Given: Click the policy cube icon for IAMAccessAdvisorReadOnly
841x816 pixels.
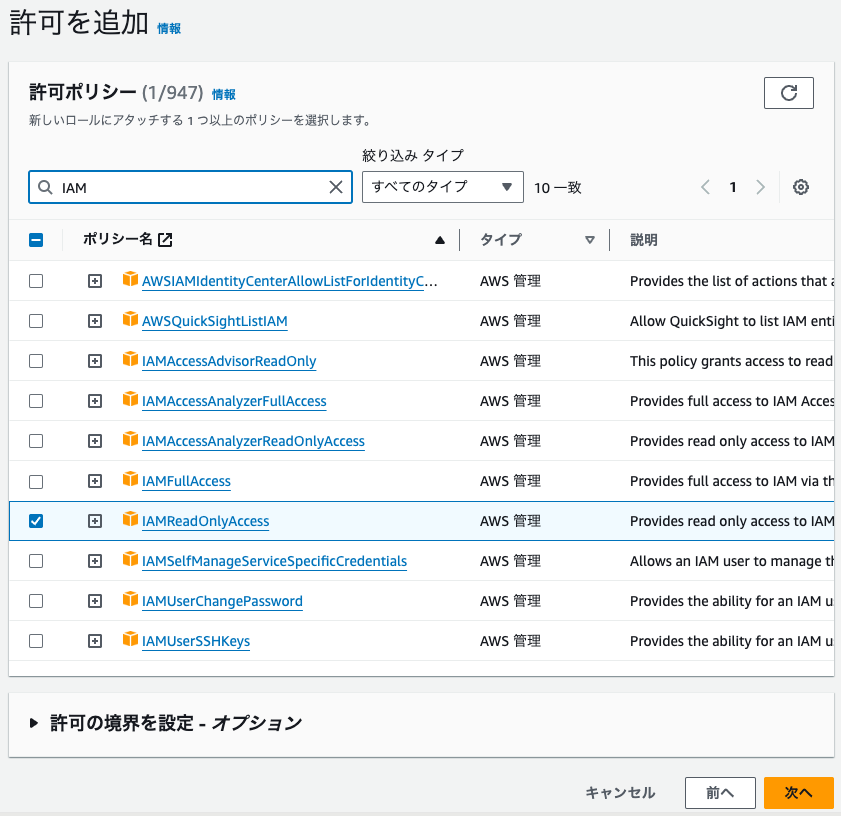Looking at the screenshot, I should pos(130,359).
